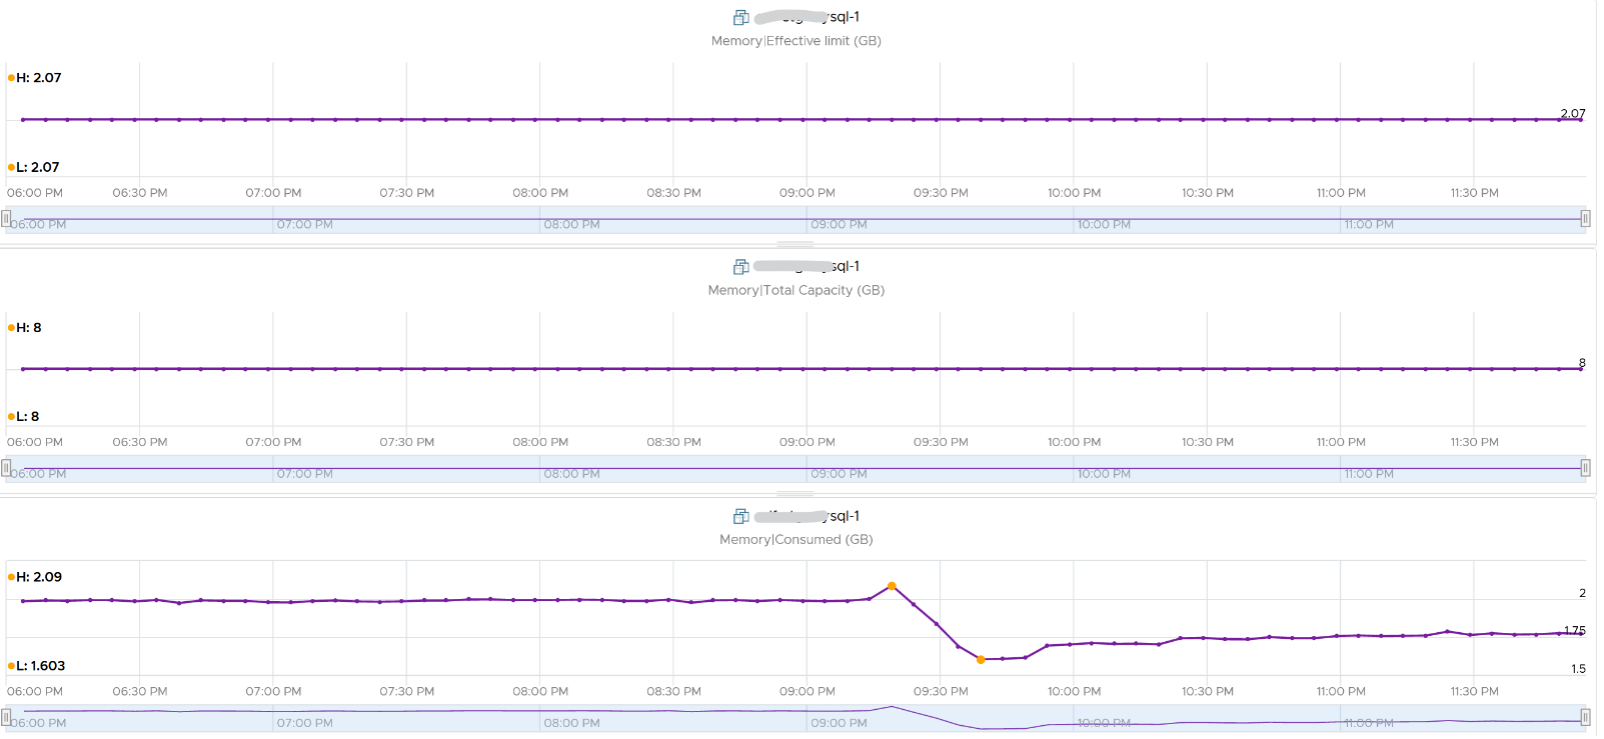1604x739 pixels.
Task: Click the 'Memory|Effective limit (GB)' title
Action: (x=796, y=41)
